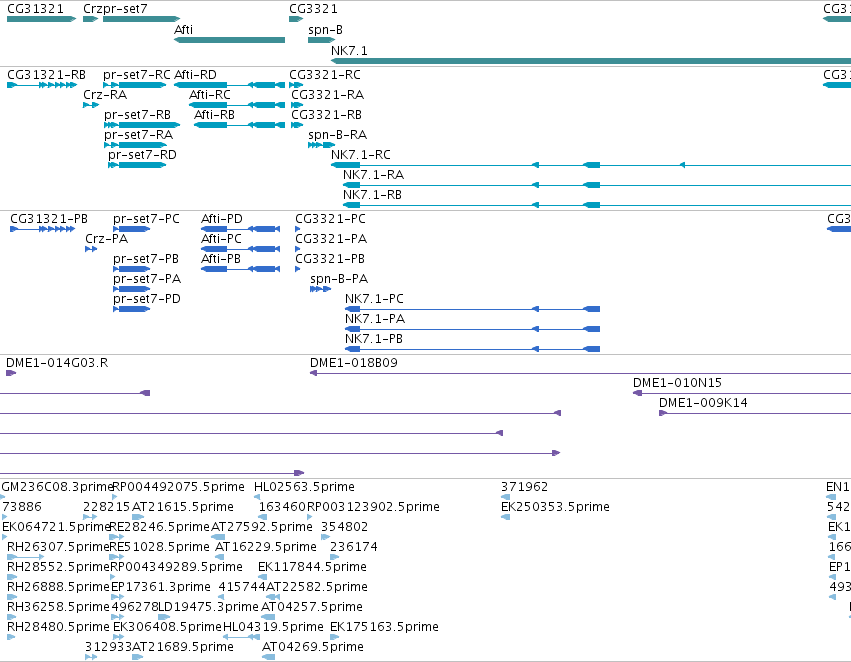Select the pr-set7-RC transcript label
This screenshot has height=662, width=851.
137,74
